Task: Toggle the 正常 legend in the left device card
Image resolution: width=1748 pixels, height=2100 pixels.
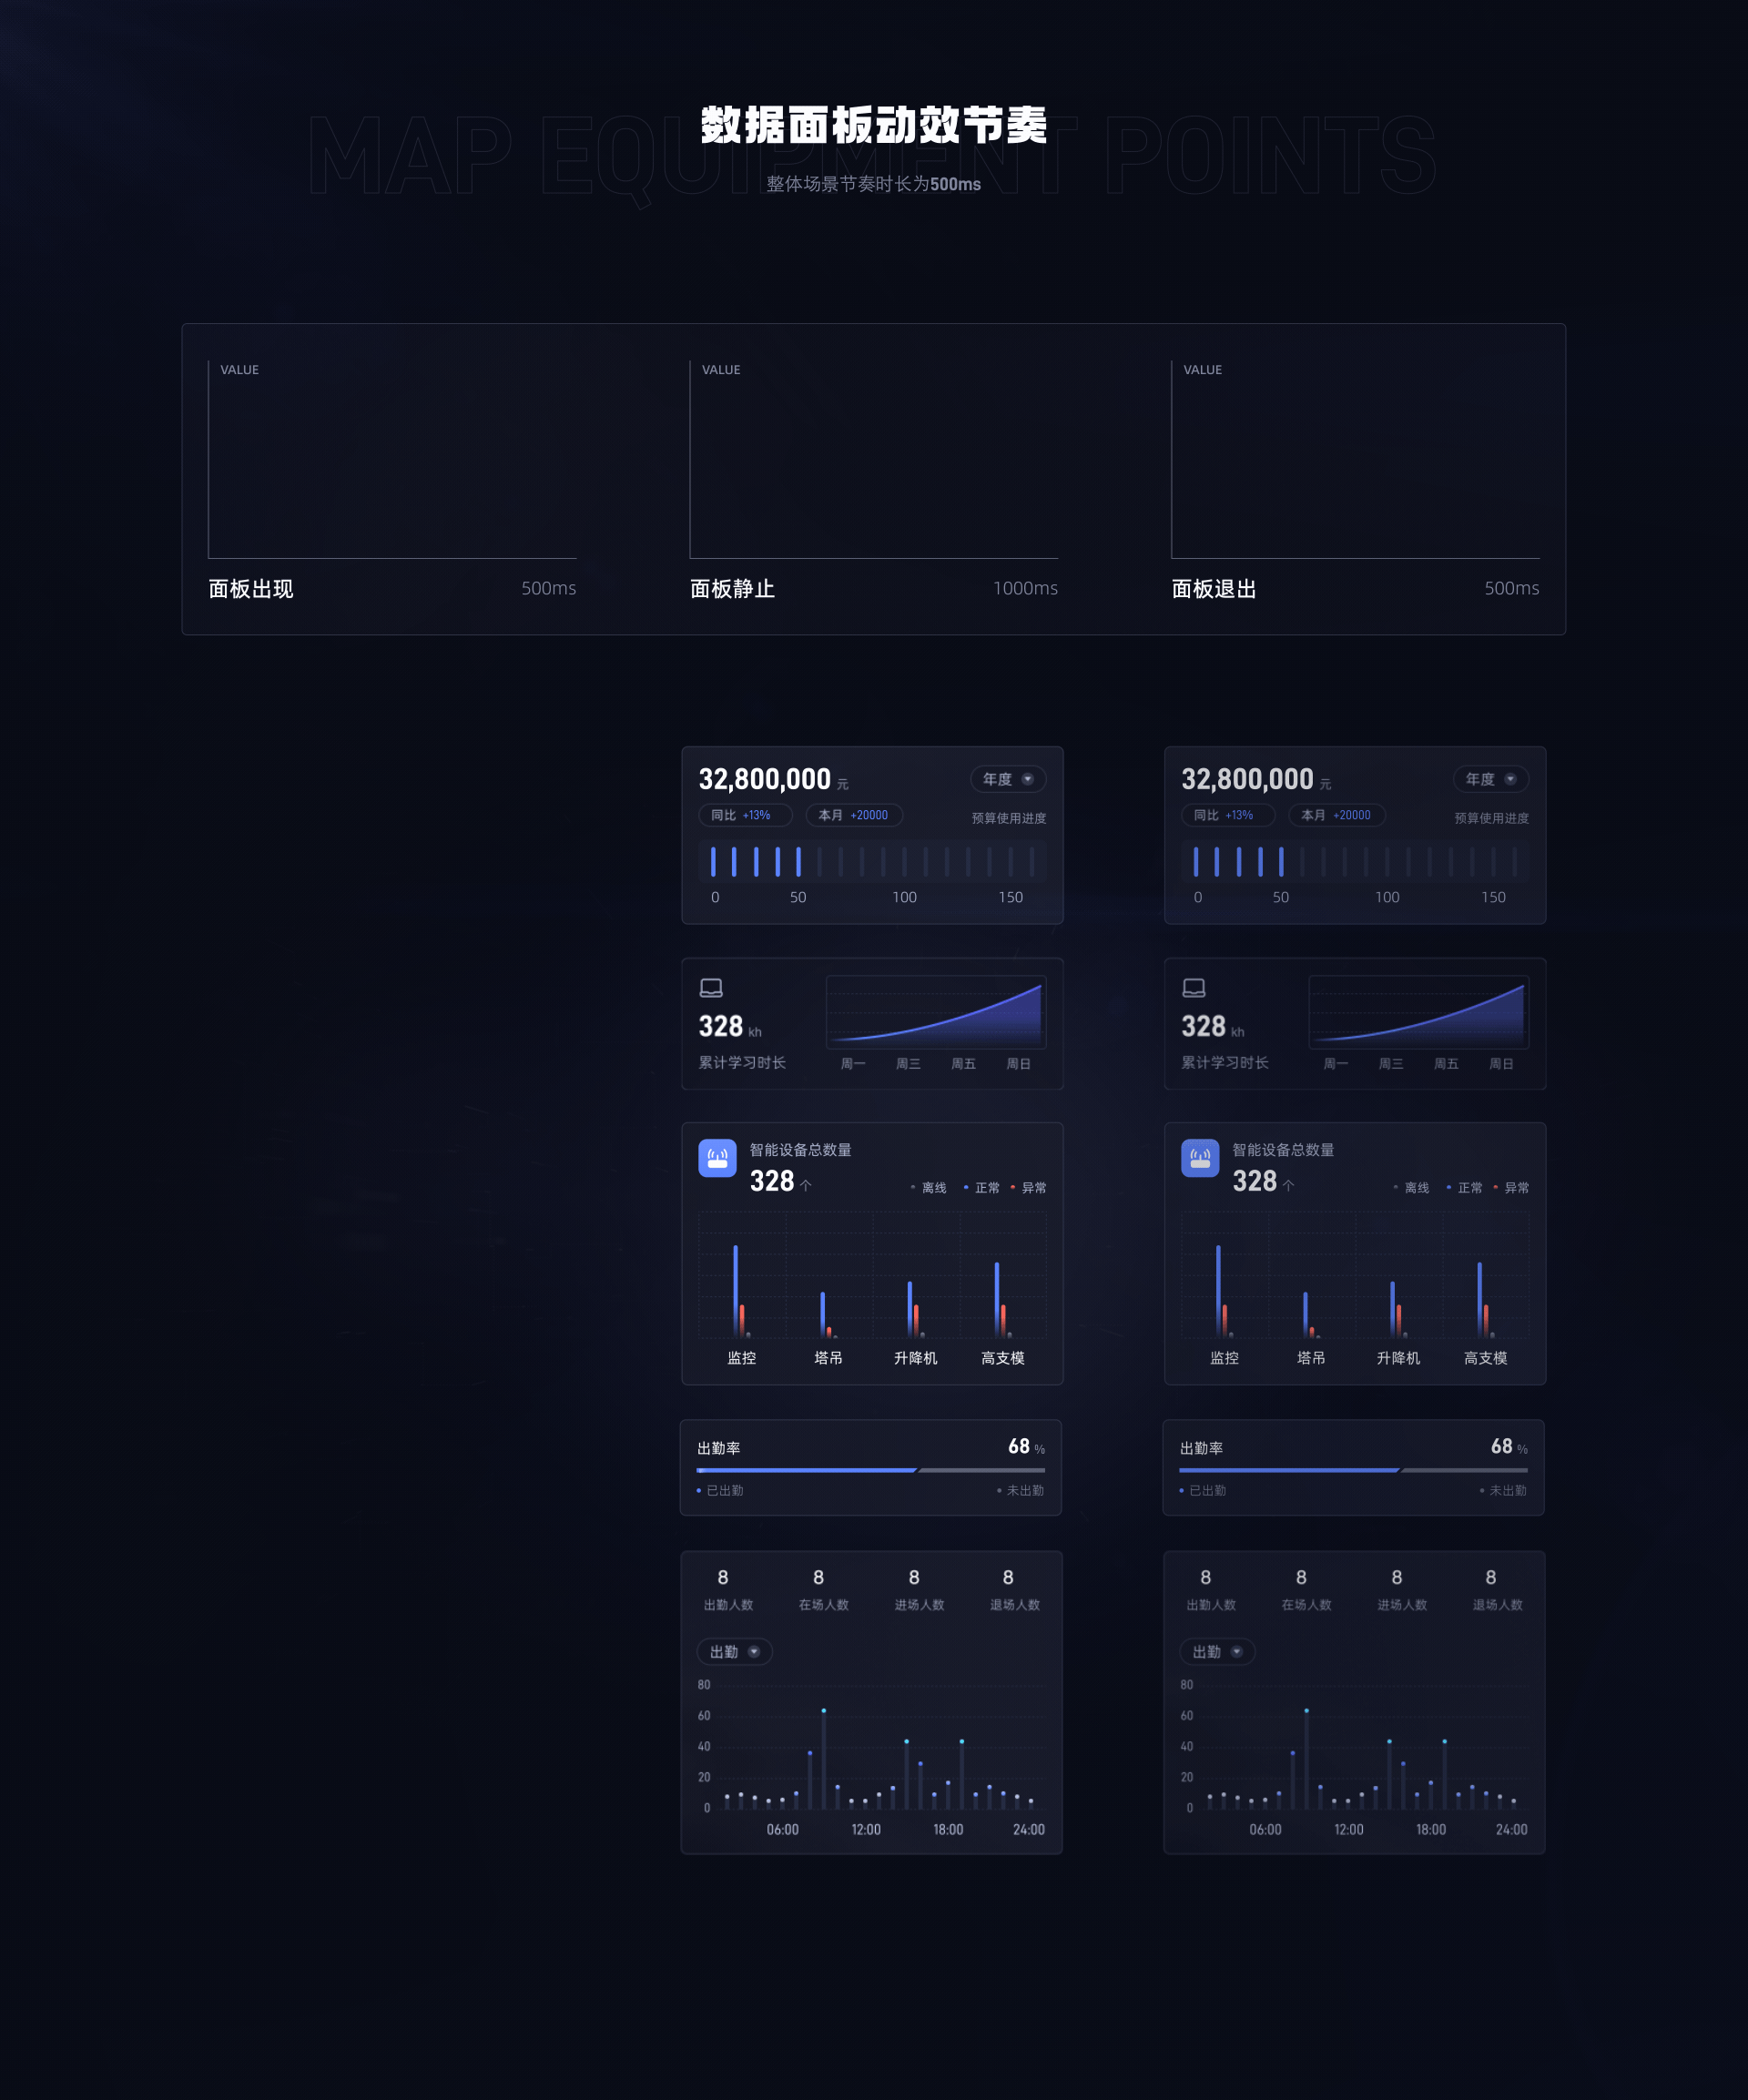Action: tap(981, 1188)
